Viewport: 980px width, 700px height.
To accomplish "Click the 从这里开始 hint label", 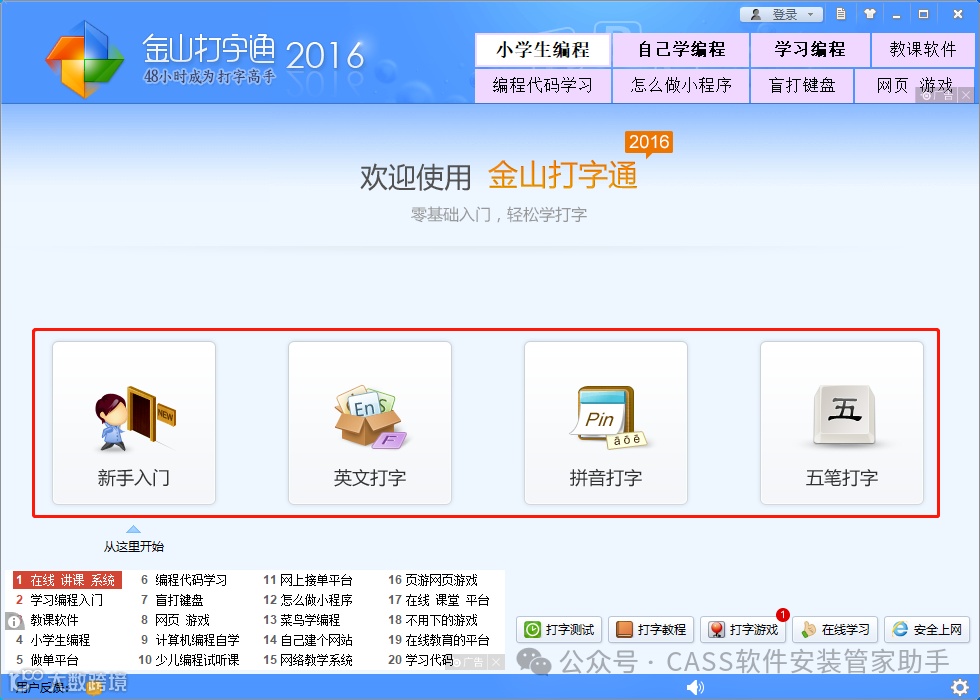I will coord(134,546).
